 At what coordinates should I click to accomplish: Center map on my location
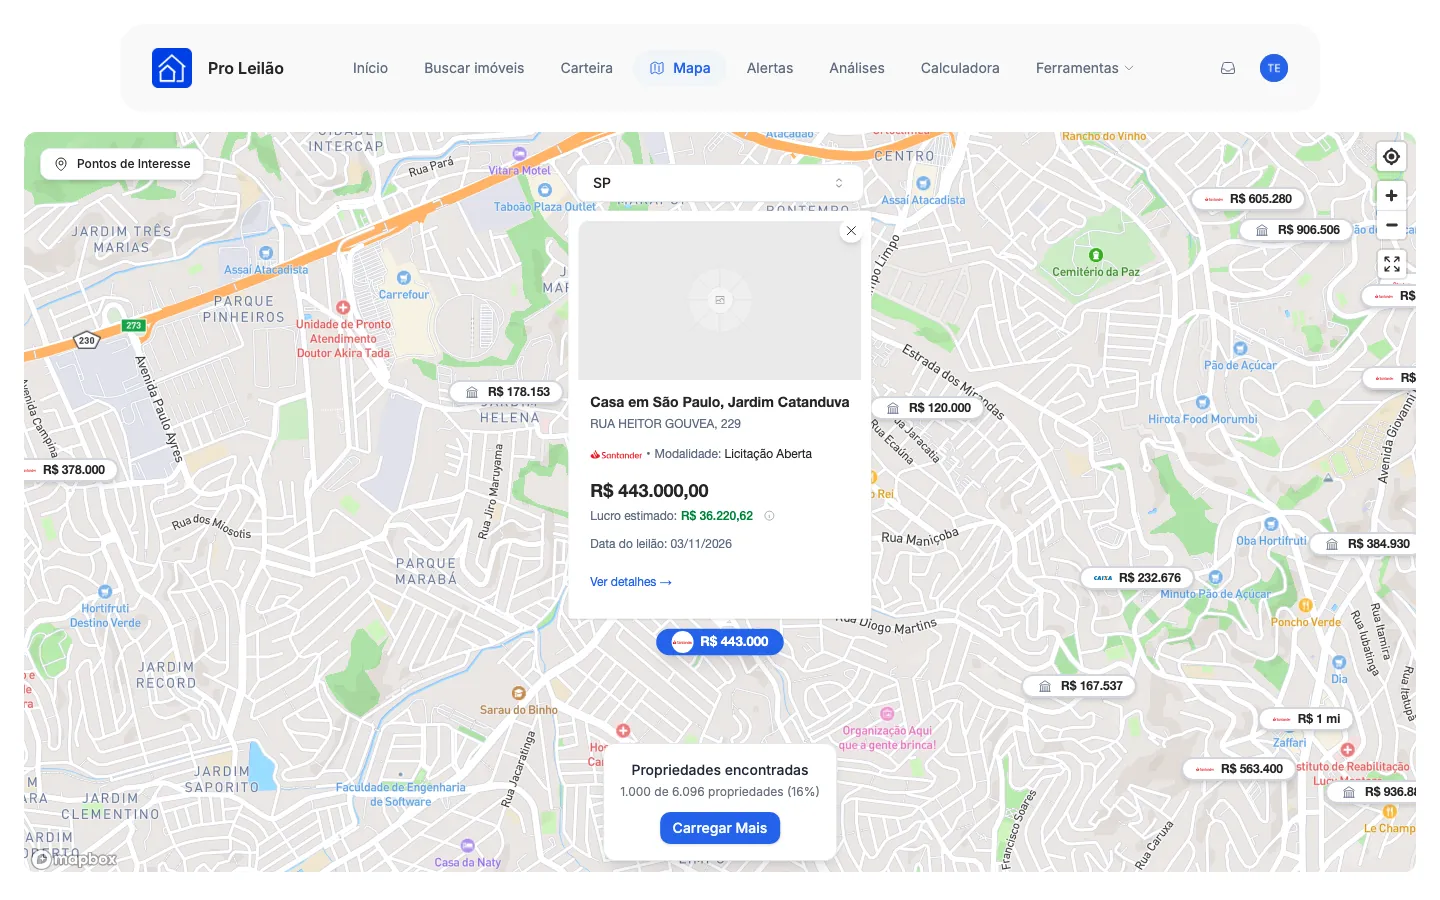(1391, 157)
